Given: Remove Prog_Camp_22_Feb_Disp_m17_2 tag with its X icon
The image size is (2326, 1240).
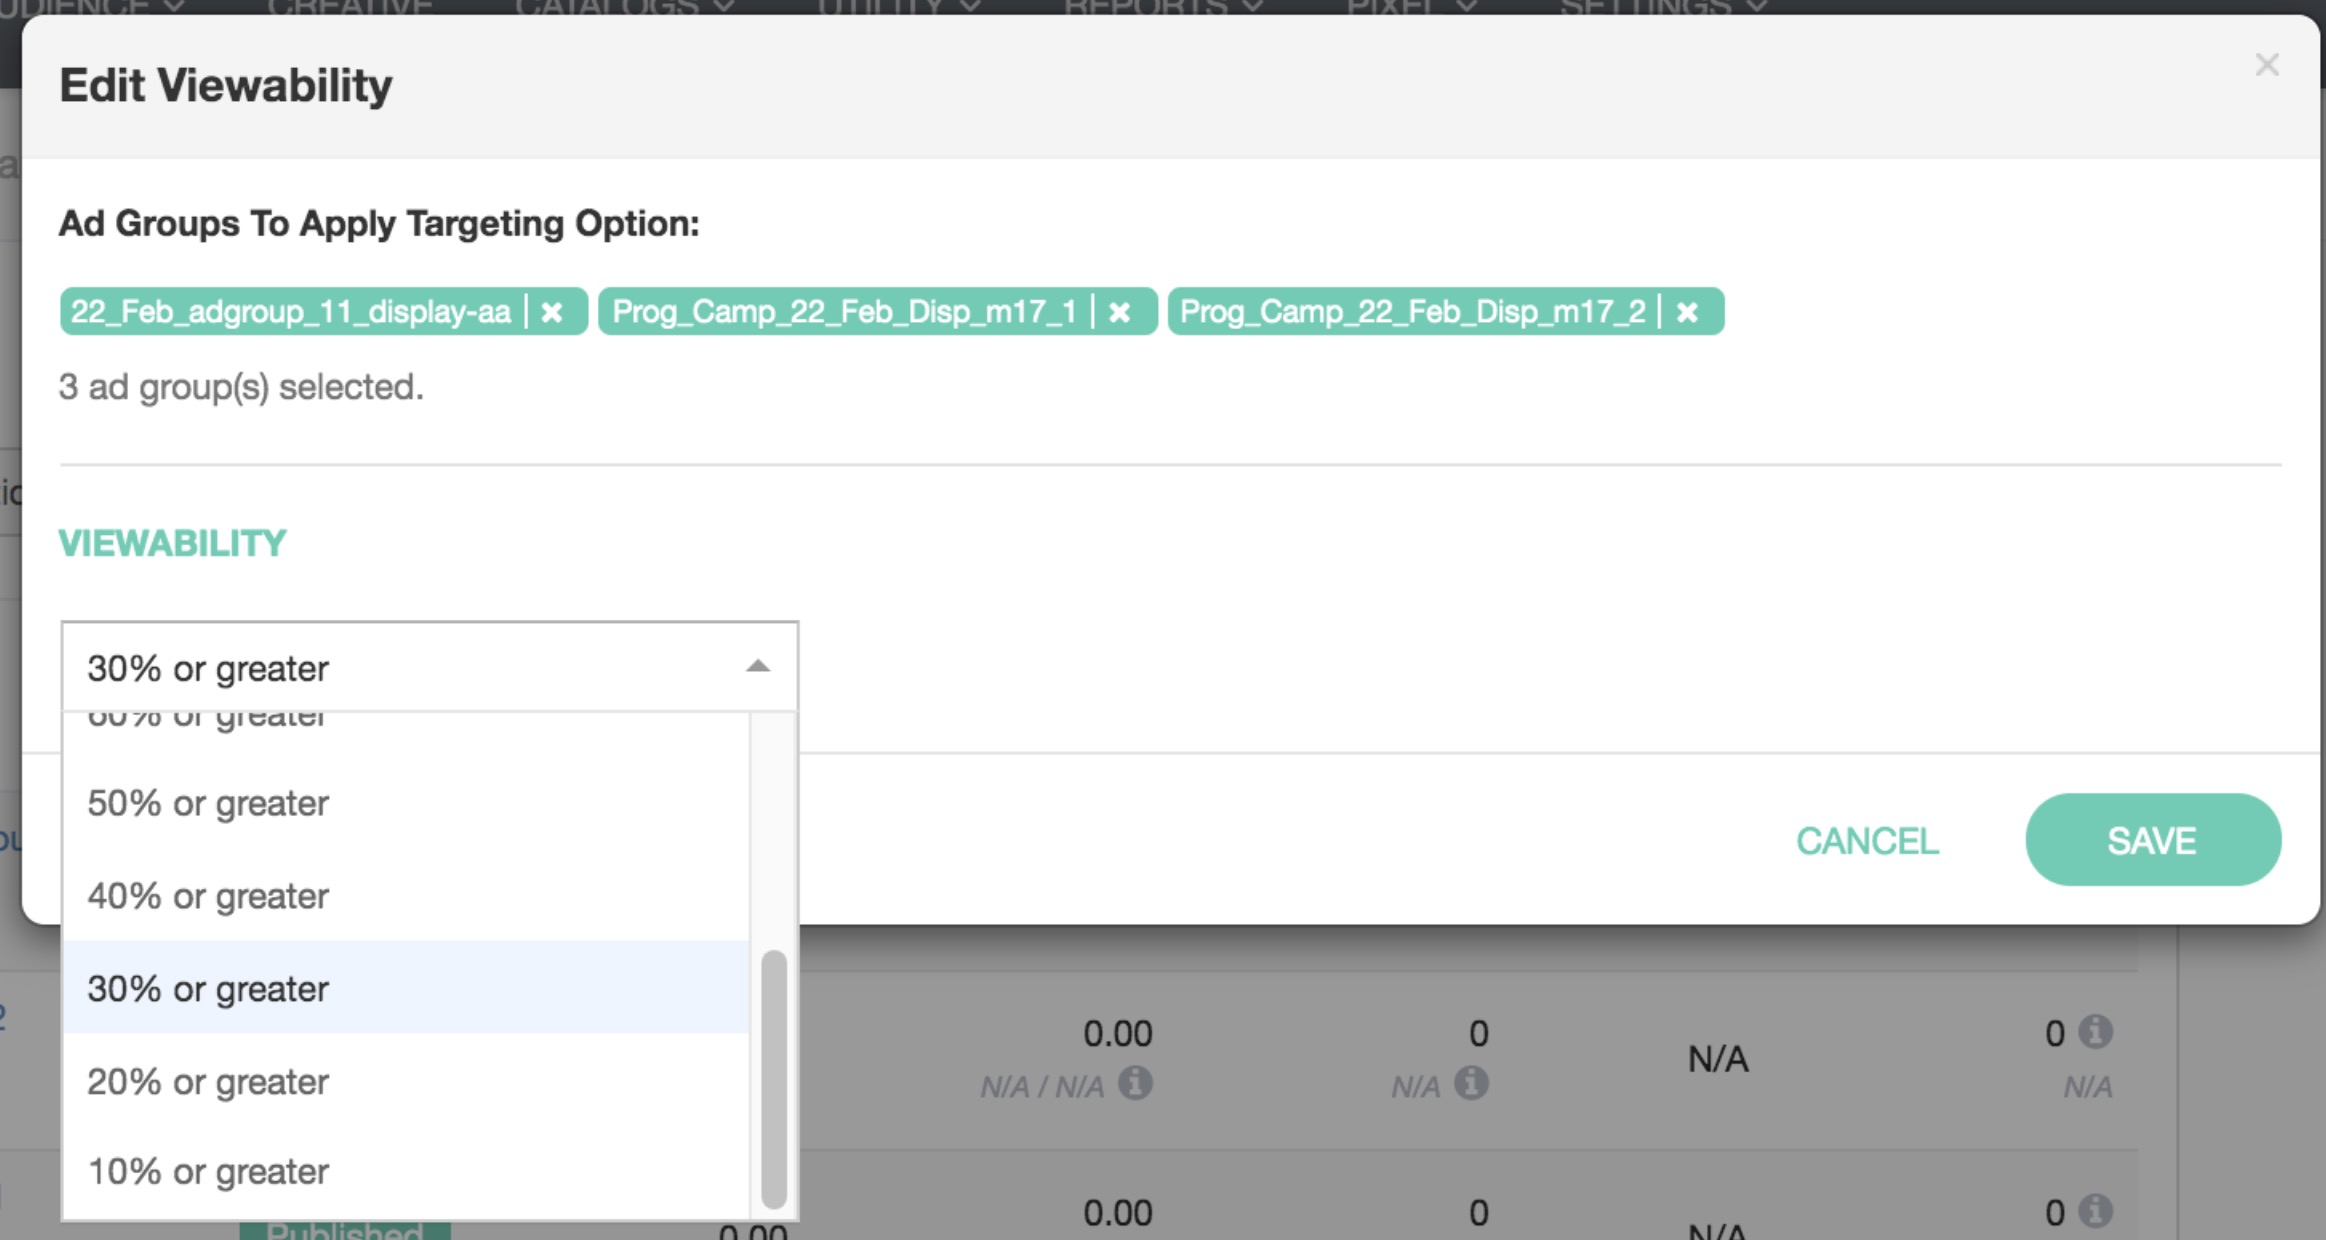Looking at the screenshot, I should coord(1687,312).
